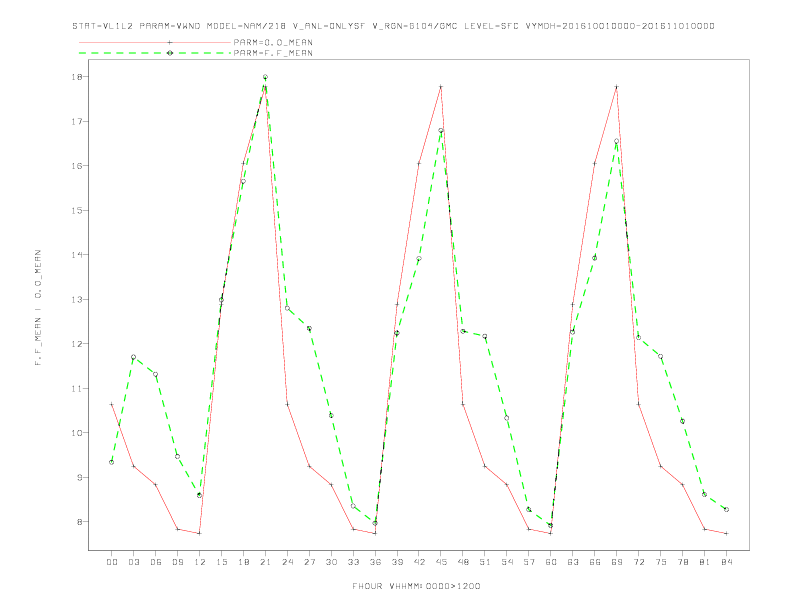The image size is (792, 612).
Task: Click x-axis tick label 57
Action: point(529,562)
